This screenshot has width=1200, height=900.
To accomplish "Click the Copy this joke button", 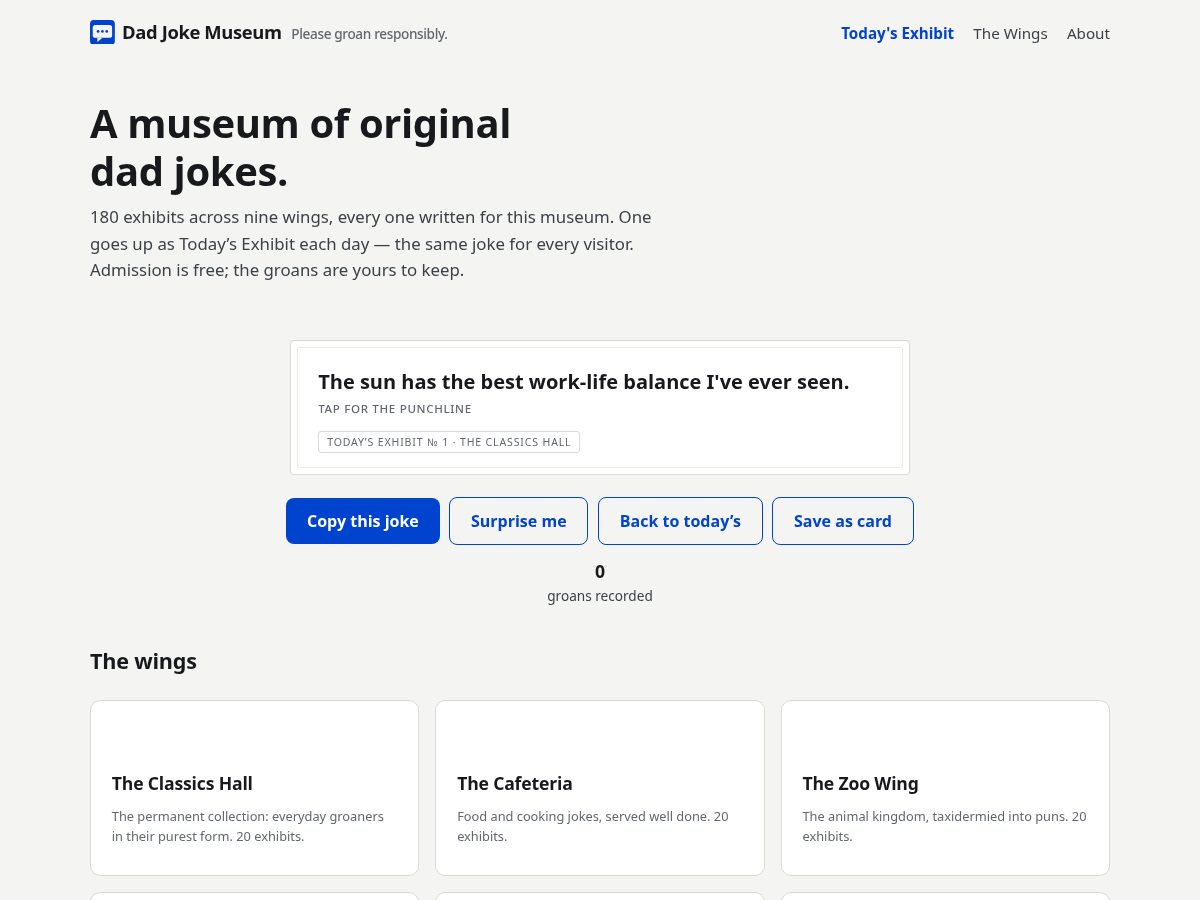I will [363, 521].
